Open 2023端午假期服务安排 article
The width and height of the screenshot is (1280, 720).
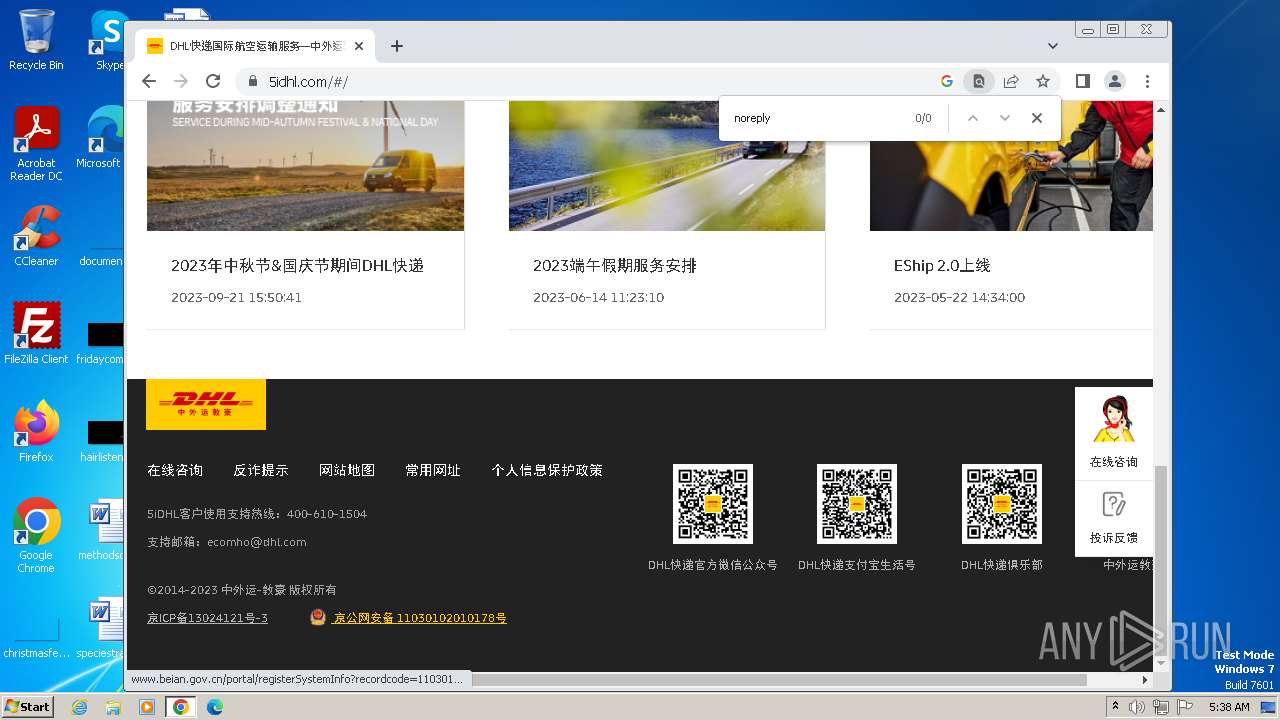pos(615,266)
